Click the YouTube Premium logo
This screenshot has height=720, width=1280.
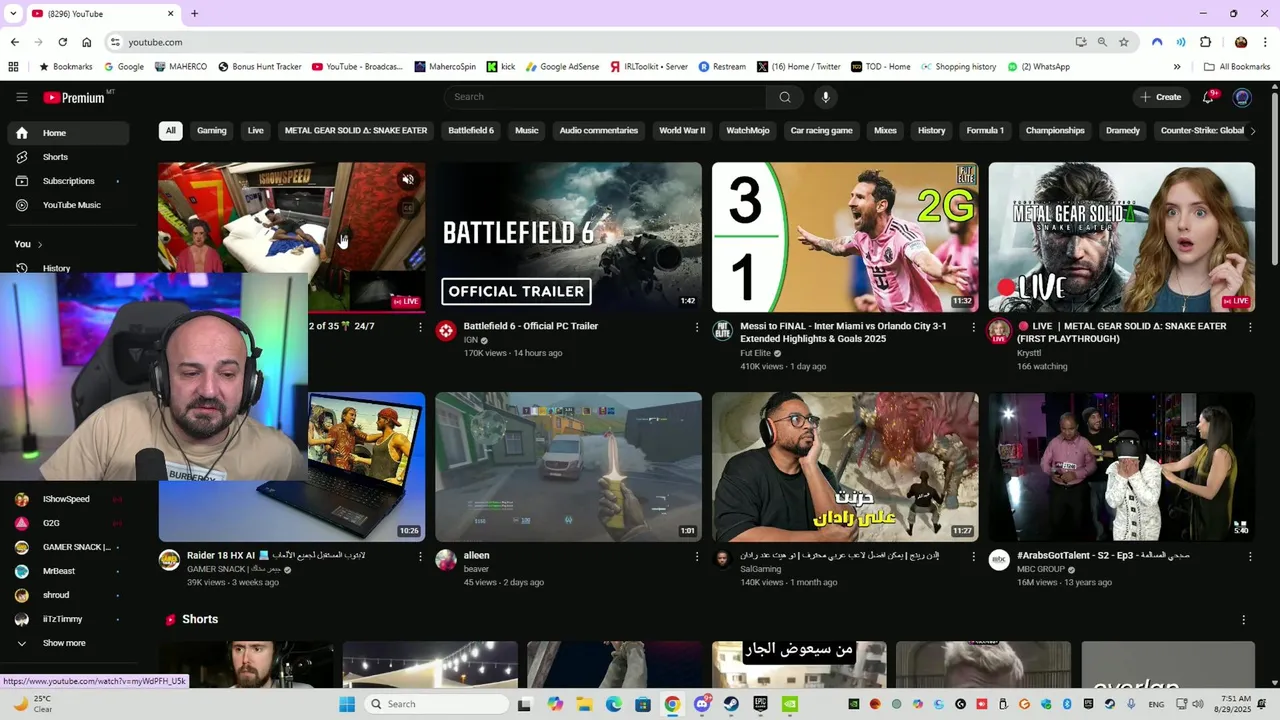click(x=74, y=97)
